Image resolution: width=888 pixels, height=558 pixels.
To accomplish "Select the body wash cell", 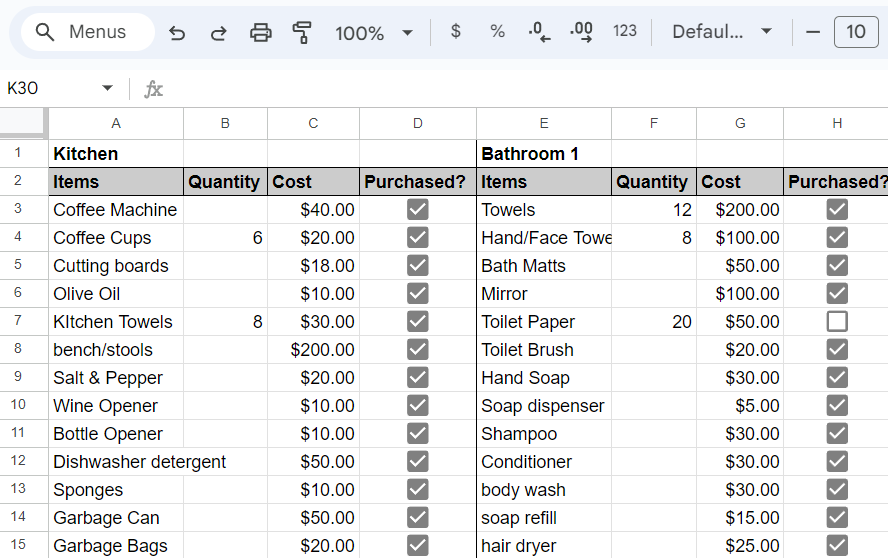I will (x=544, y=489).
